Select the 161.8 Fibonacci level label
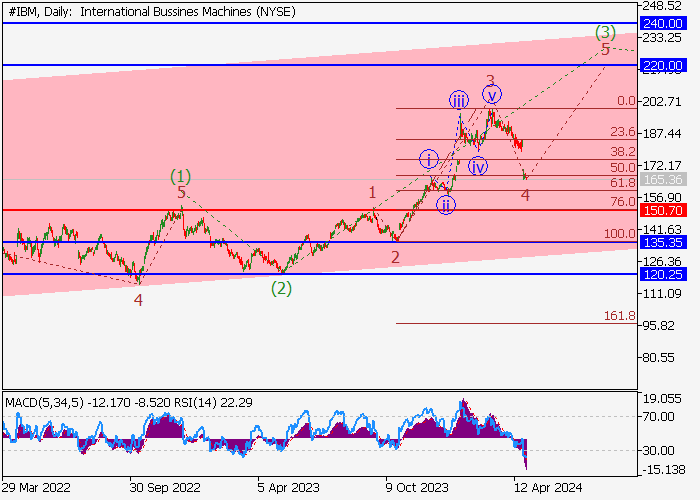 [620, 316]
